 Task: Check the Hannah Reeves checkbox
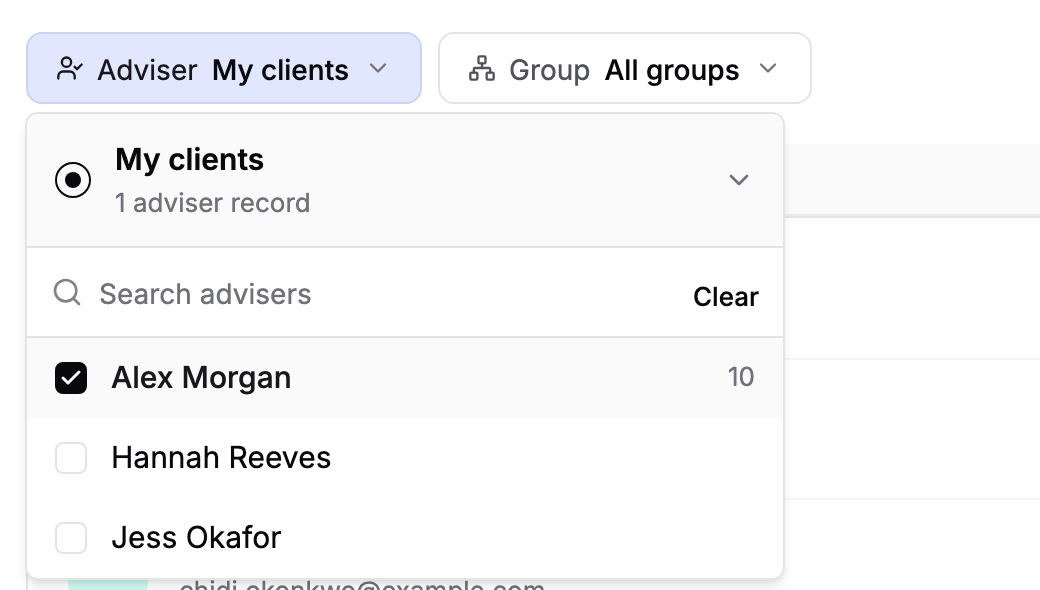pyautogui.click(x=71, y=458)
